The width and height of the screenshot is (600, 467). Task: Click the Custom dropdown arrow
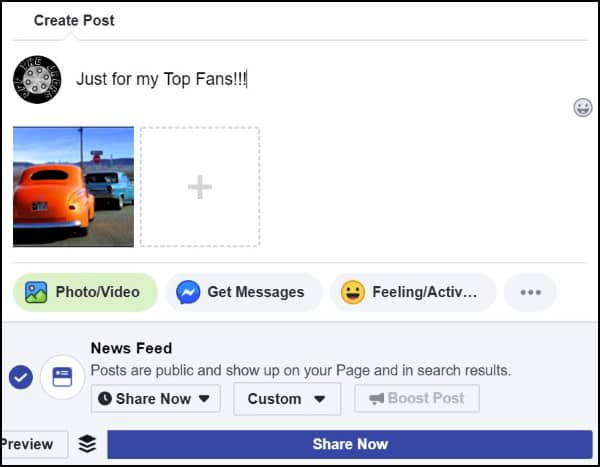[320, 399]
